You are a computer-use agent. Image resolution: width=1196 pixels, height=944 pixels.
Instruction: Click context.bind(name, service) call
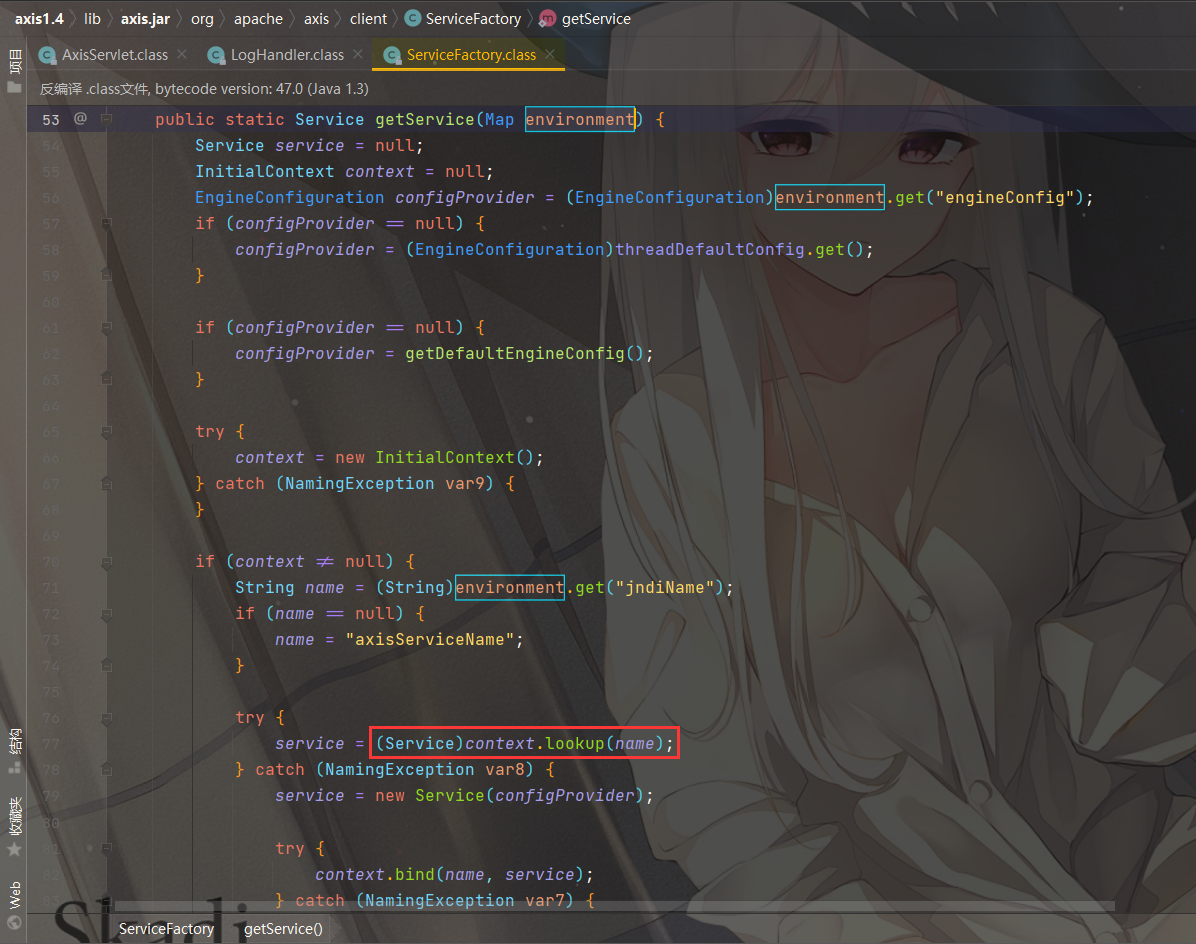click(x=449, y=875)
